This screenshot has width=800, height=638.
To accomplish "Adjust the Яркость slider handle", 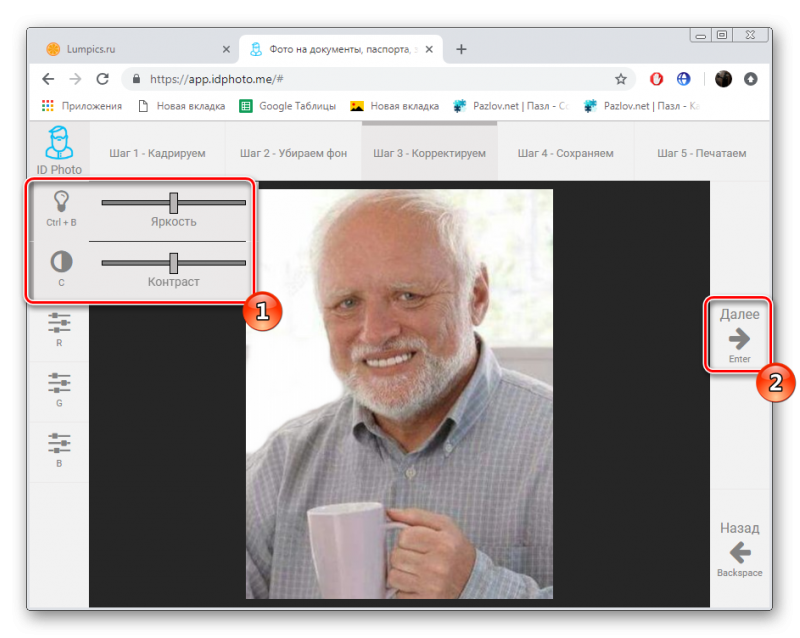I will point(173,203).
